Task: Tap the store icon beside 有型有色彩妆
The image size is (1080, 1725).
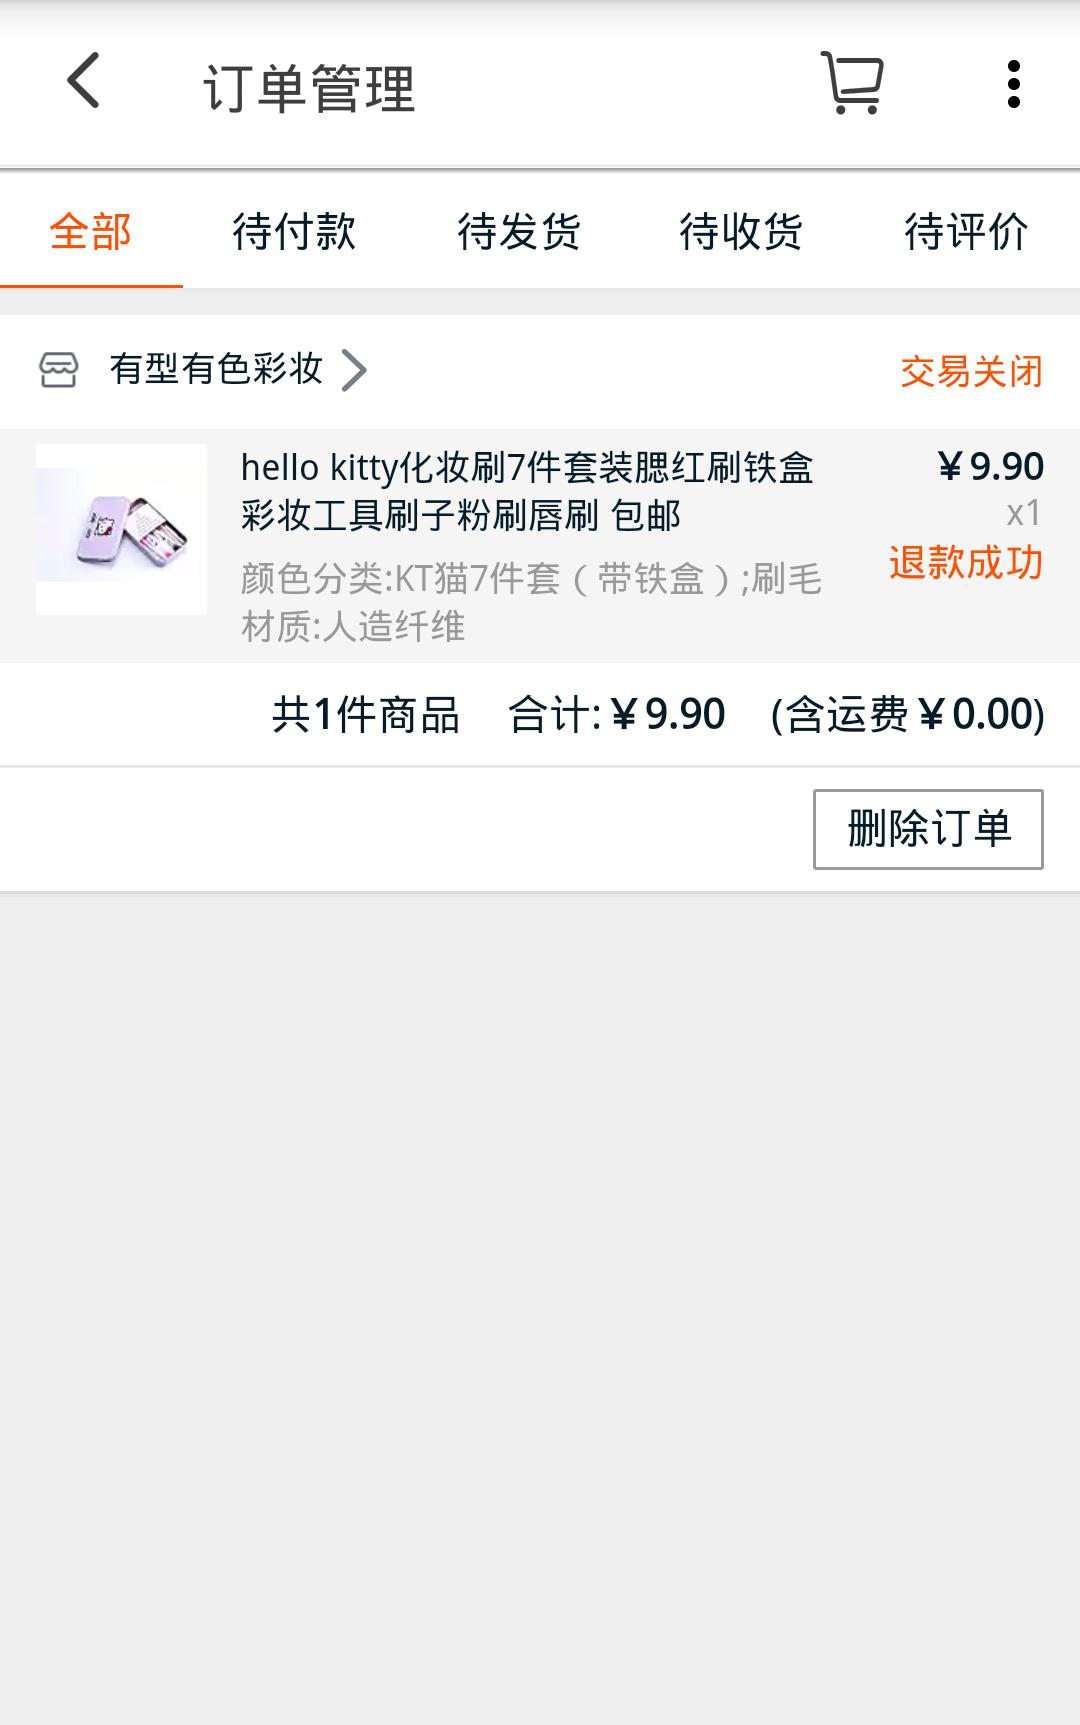Action: click(x=58, y=370)
